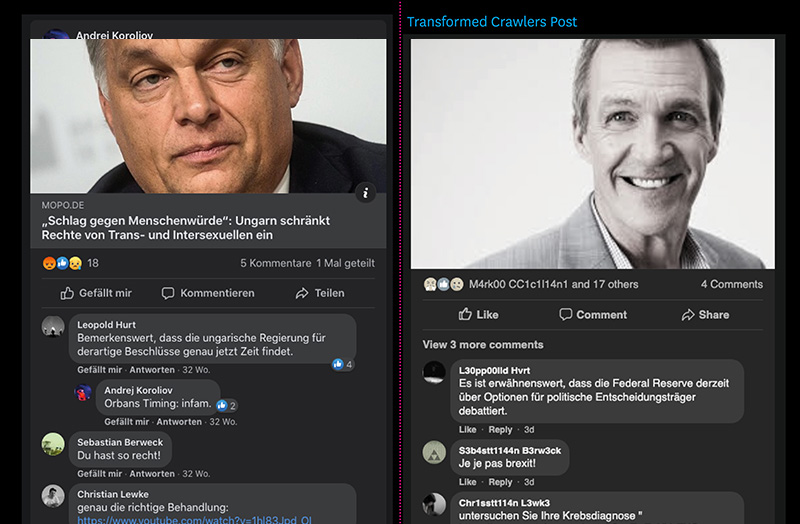This screenshot has width=800, height=524.
Task: Click Reply under the L30pp00lld Hvrt comment
Action: pos(500,430)
